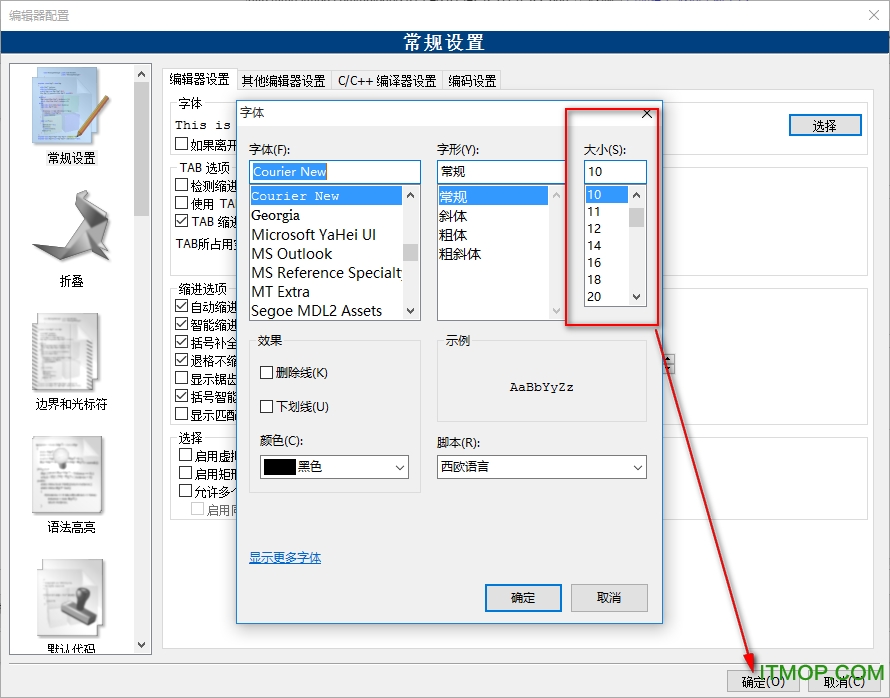This screenshot has width=890, height=698.
Task: Switch to the 其他编辑器设置 tab
Action: pyautogui.click(x=283, y=81)
